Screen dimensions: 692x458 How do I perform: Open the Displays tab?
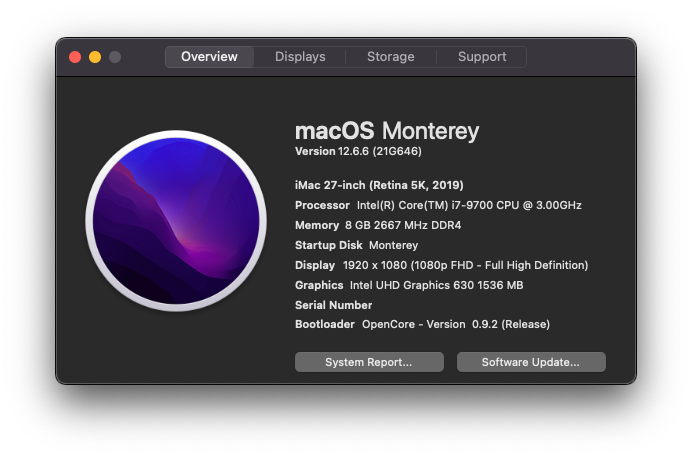click(300, 57)
